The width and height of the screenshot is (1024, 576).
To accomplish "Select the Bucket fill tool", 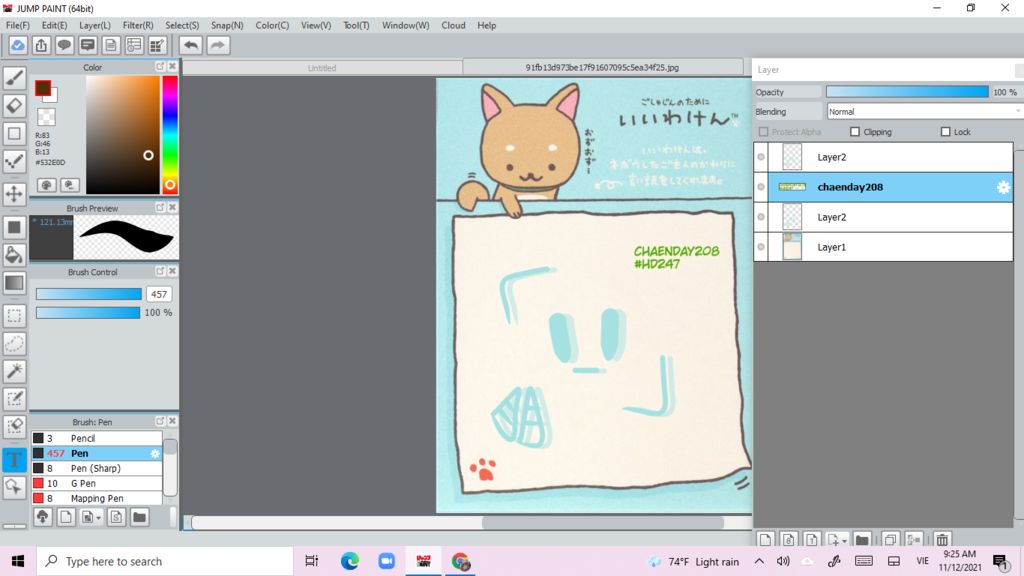I will [14, 255].
